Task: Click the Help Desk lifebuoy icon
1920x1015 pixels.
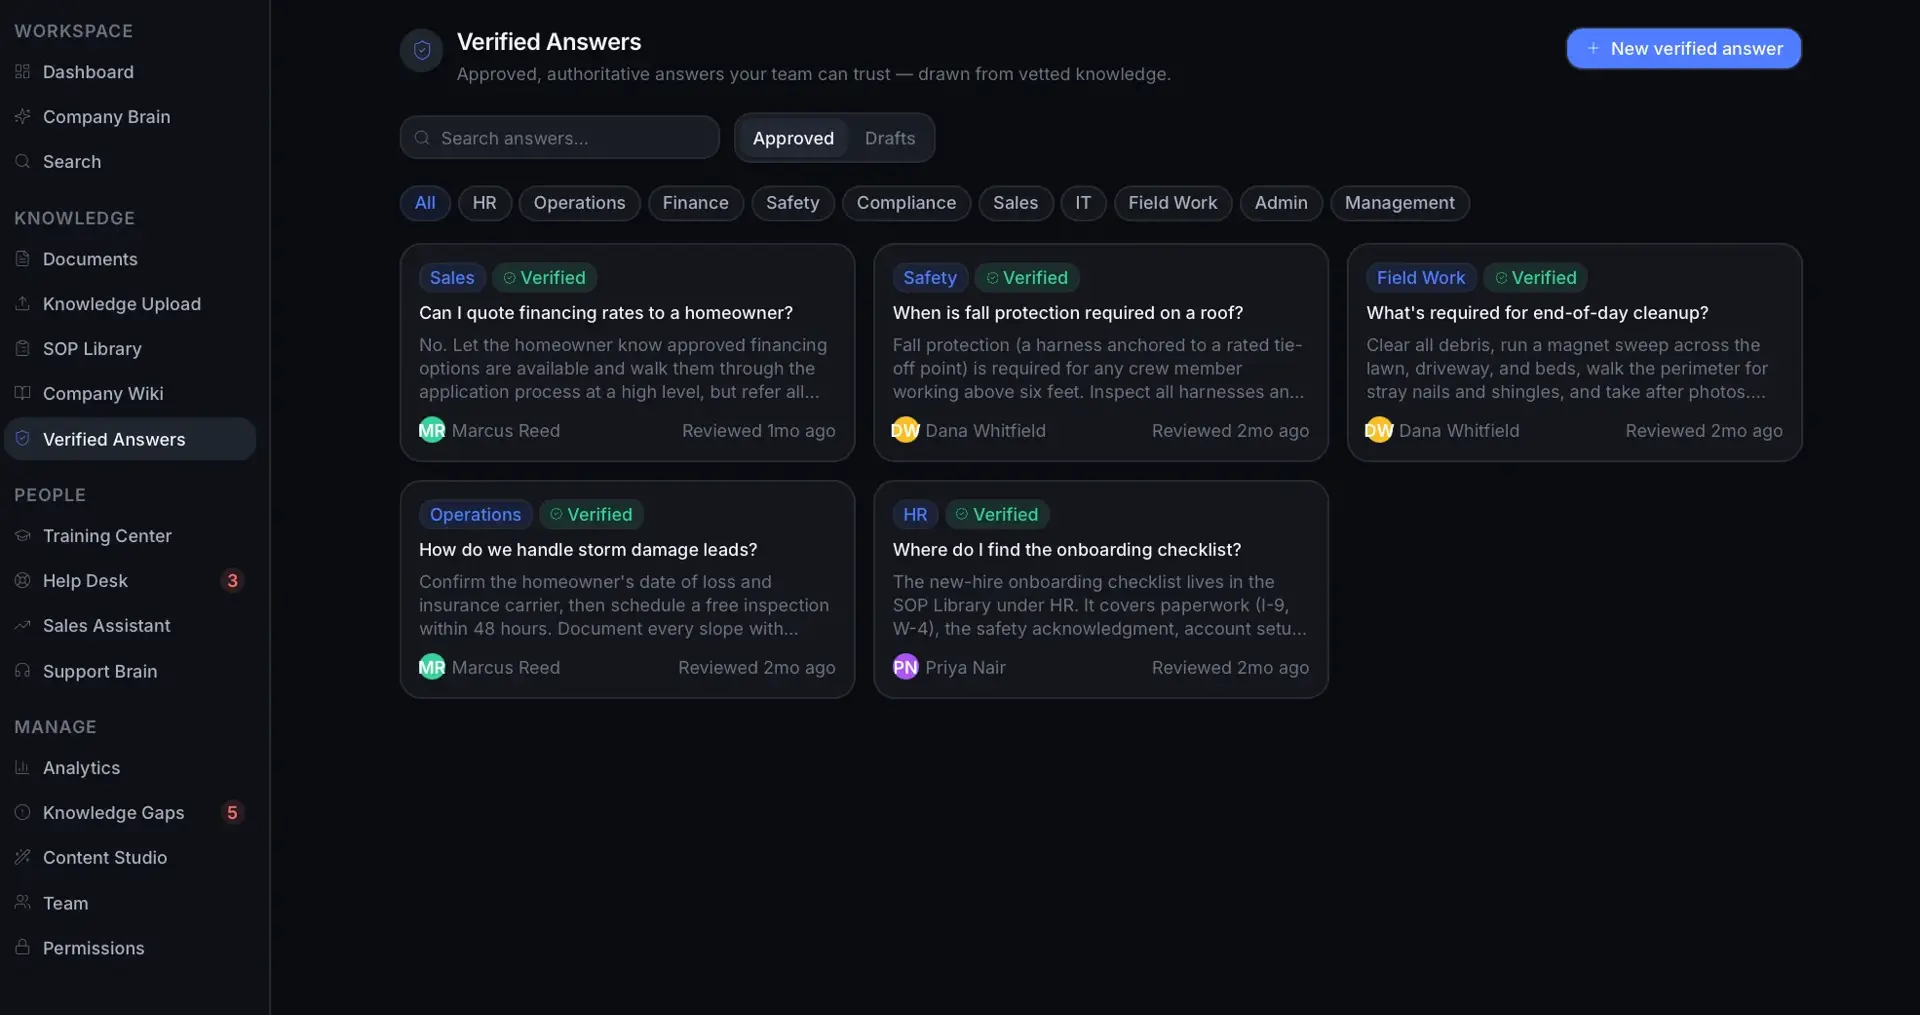Action: point(23,581)
